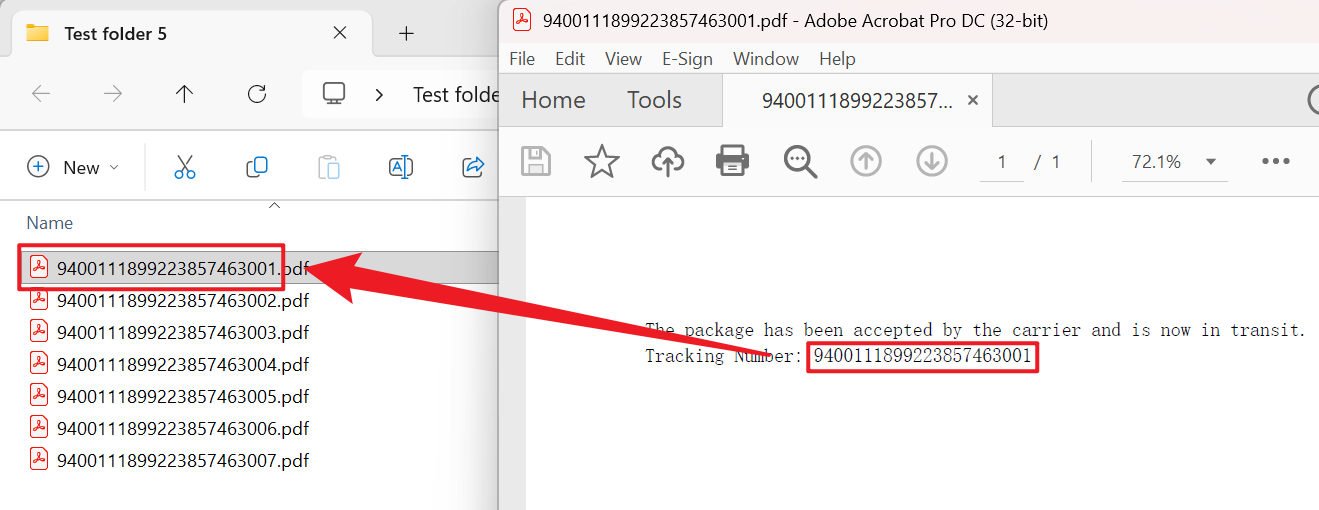The width and height of the screenshot is (1319, 510).
Task: Close the Test folder 5 Explorer tab
Action: (x=340, y=33)
